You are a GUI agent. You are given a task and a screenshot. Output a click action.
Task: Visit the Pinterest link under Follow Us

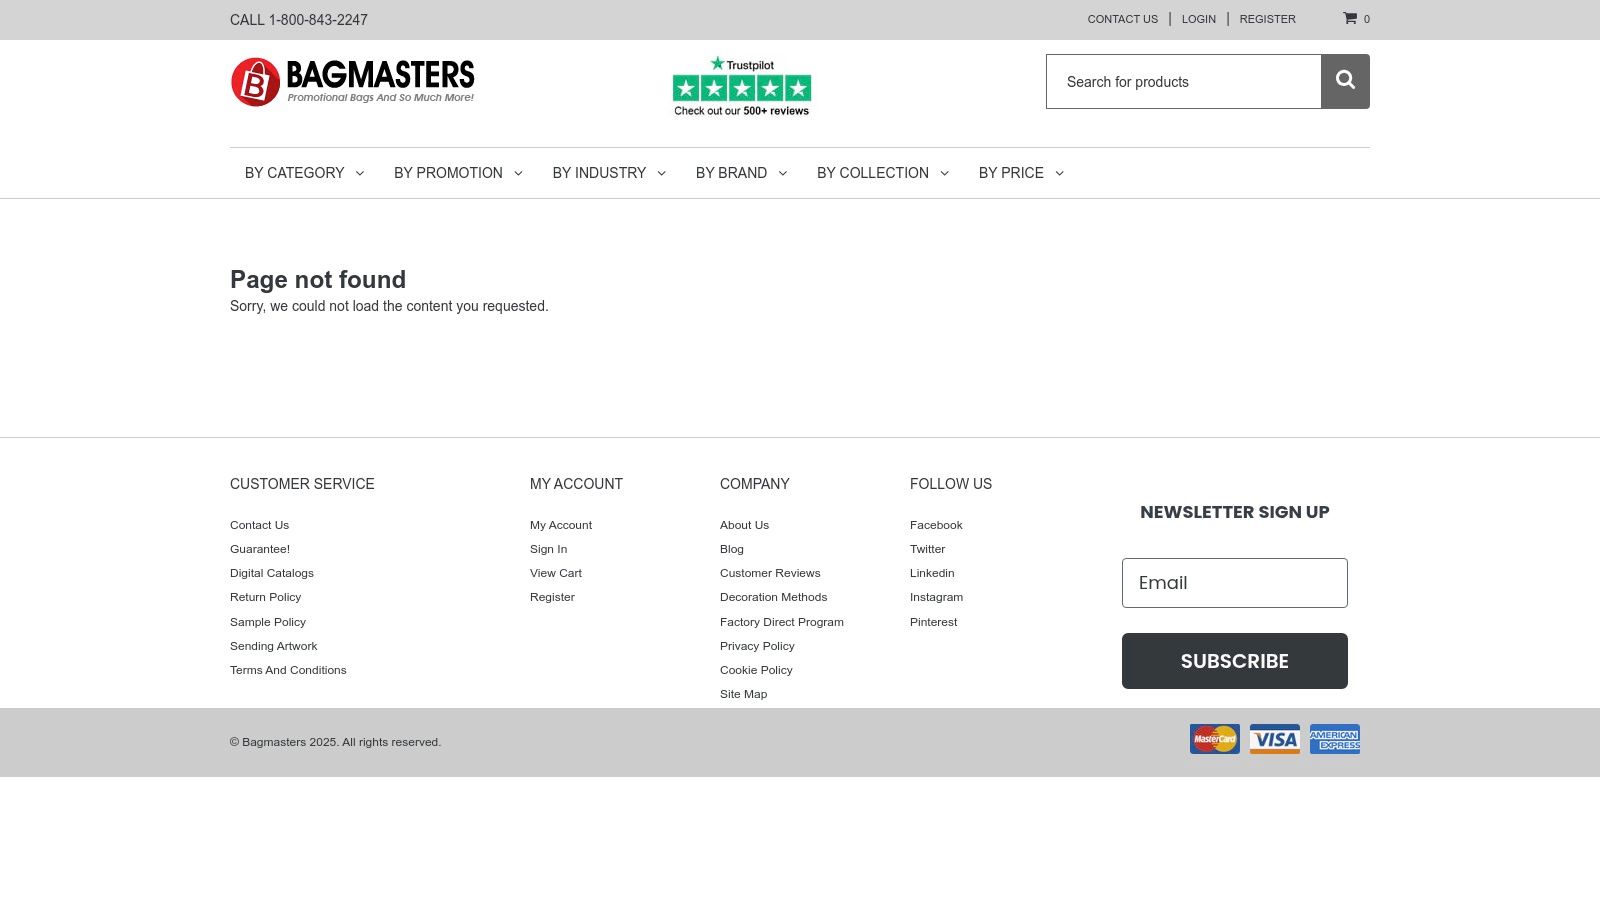tap(933, 622)
